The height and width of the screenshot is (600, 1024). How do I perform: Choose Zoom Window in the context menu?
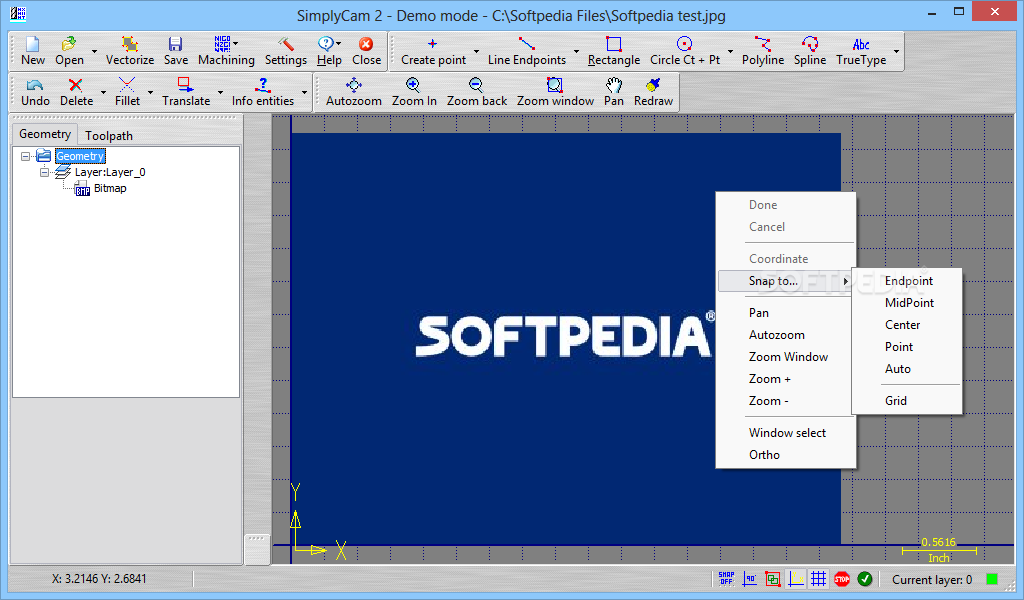click(786, 357)
